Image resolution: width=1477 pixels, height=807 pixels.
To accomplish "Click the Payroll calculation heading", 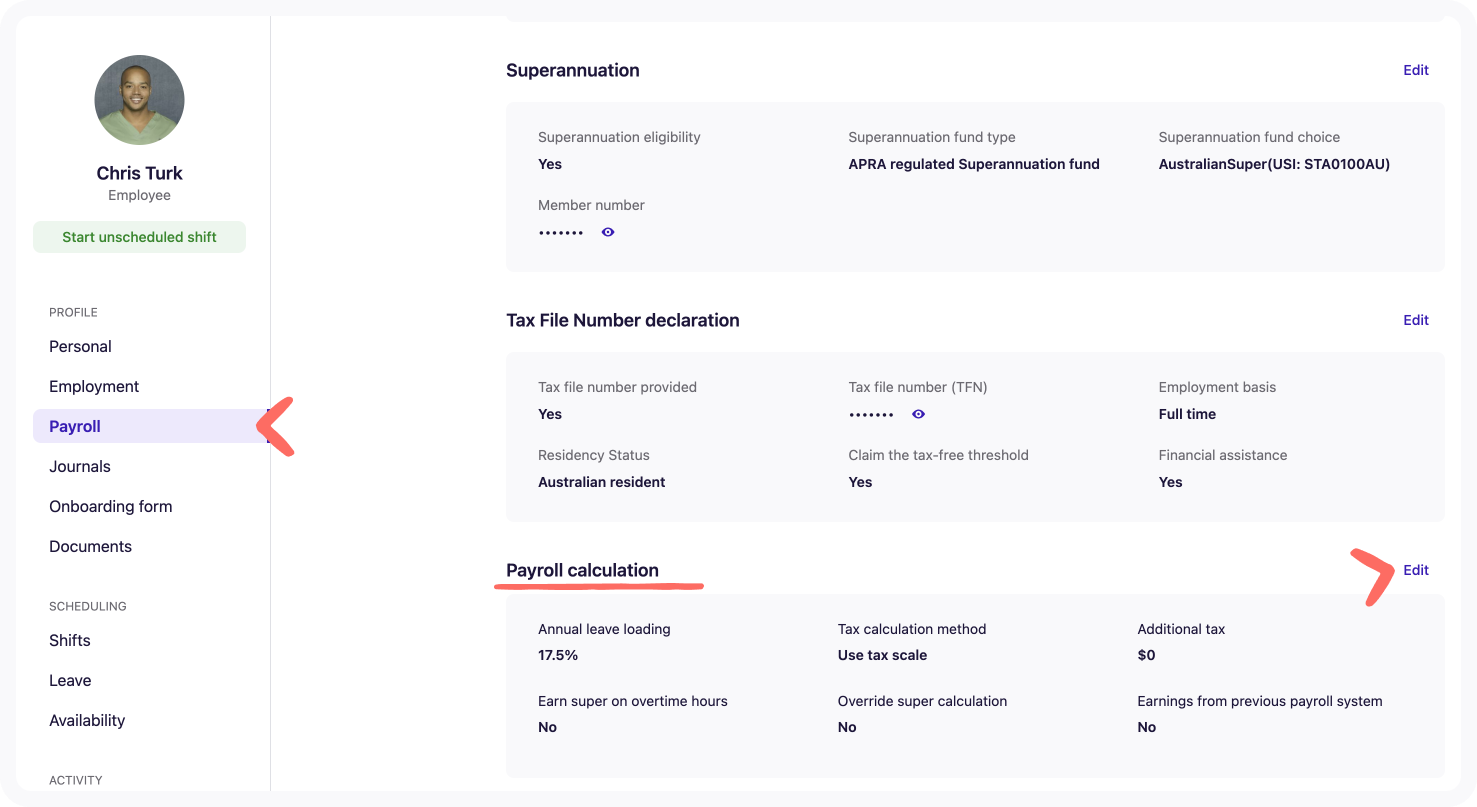I will [582, 571].
